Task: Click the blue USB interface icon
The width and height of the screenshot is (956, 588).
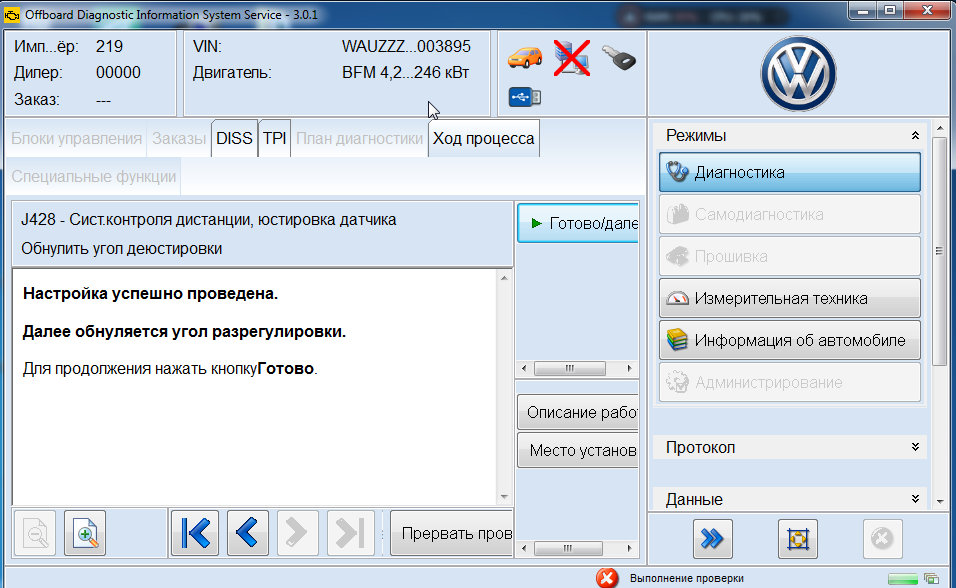Action: [x=525, y=97]
